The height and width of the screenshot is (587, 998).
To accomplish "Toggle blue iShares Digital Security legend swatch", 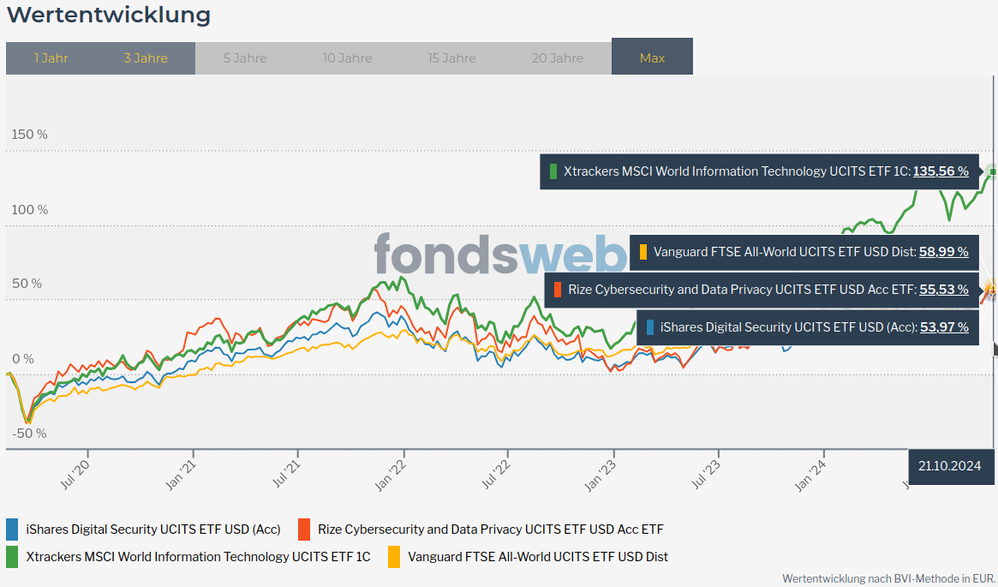I will (12, 529).
